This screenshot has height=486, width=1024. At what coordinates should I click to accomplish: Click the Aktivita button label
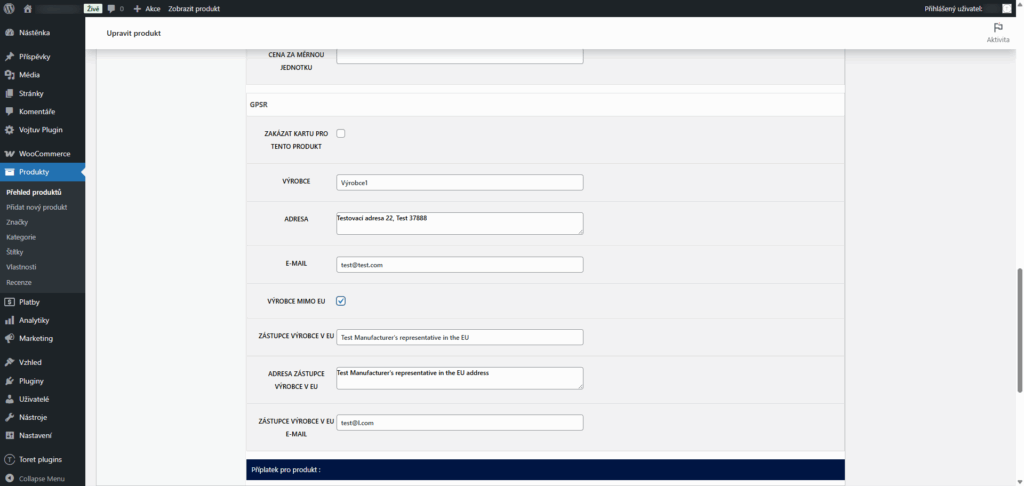998,40
